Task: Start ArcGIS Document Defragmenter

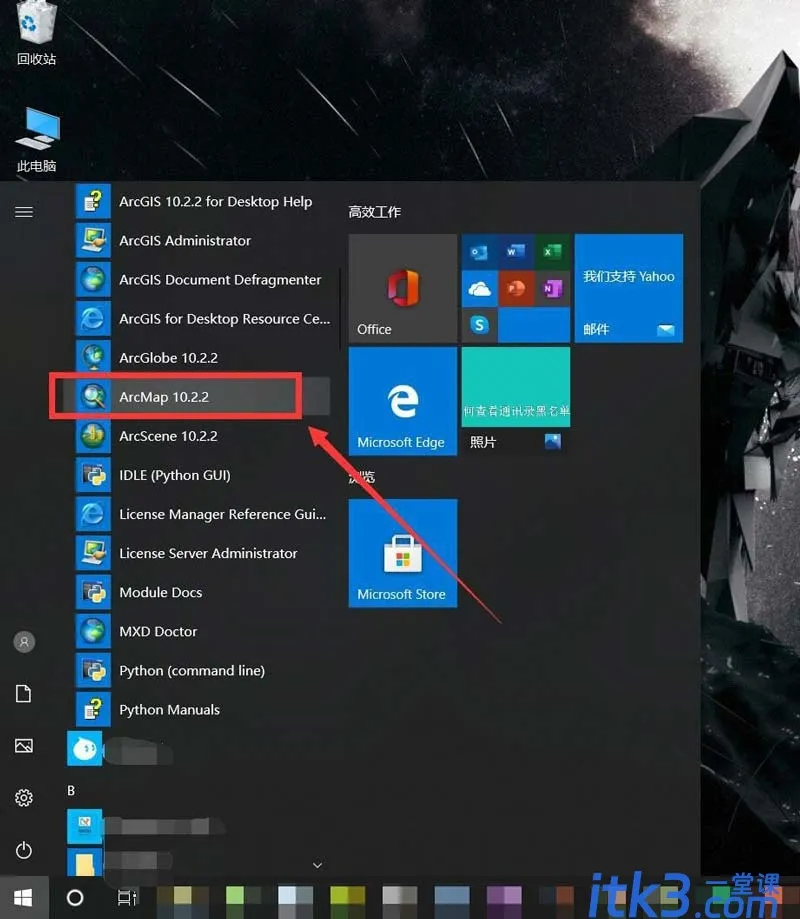Action: [x=202, y=280]
